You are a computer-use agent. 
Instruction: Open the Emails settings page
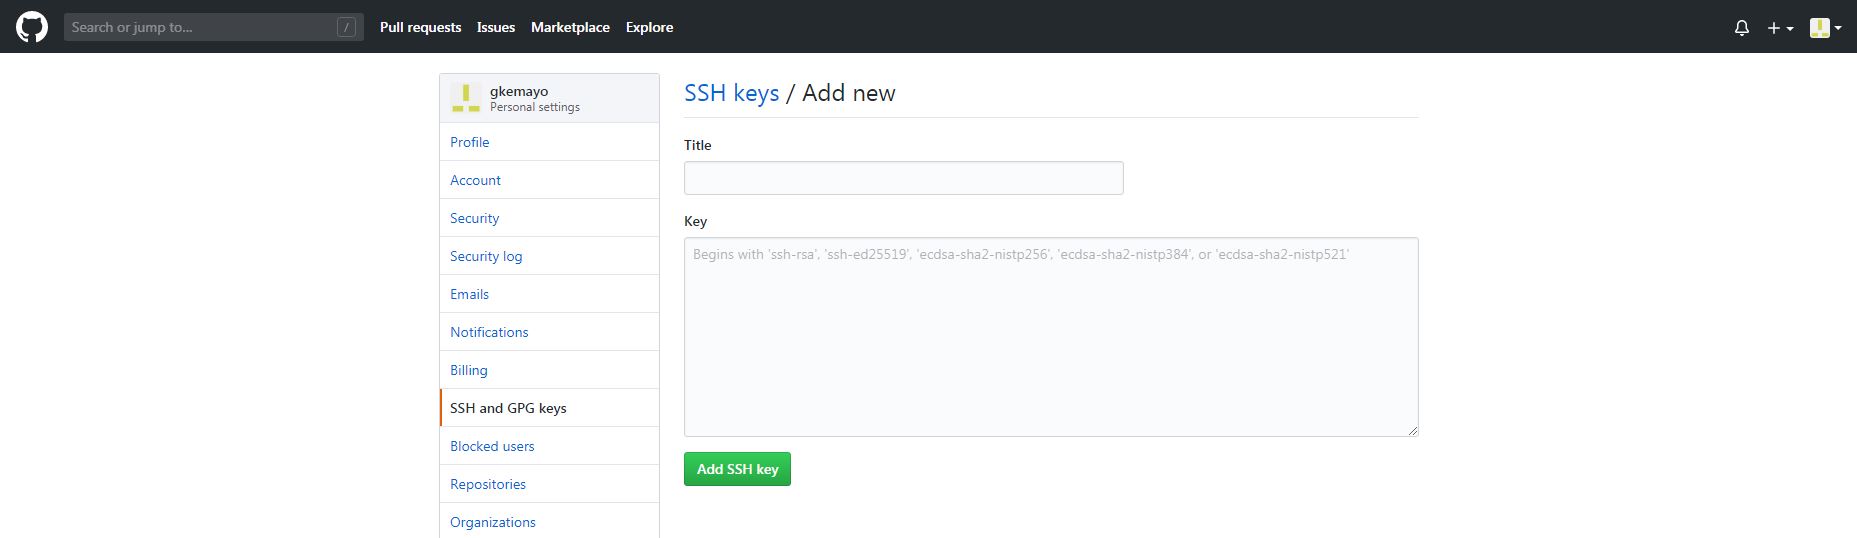pos(469,294)
